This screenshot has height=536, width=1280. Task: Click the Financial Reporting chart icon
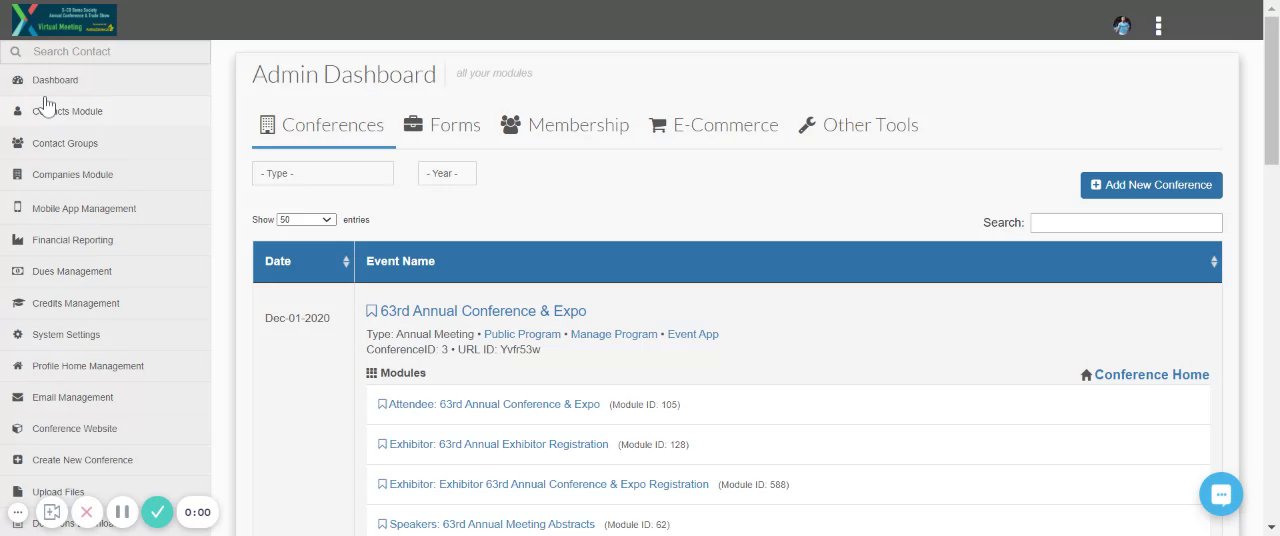pyautogui.click(x=17, y=240)
